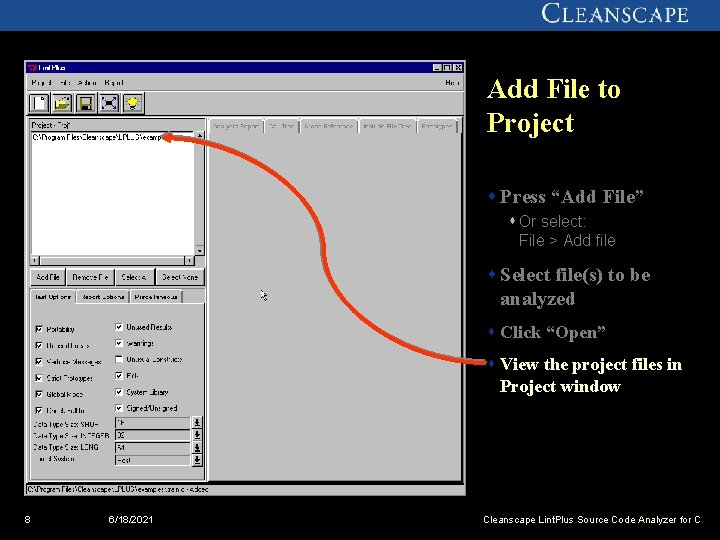Switch to the Prototypes tab
Screen dimensions: 720x540
pos(437,126)
